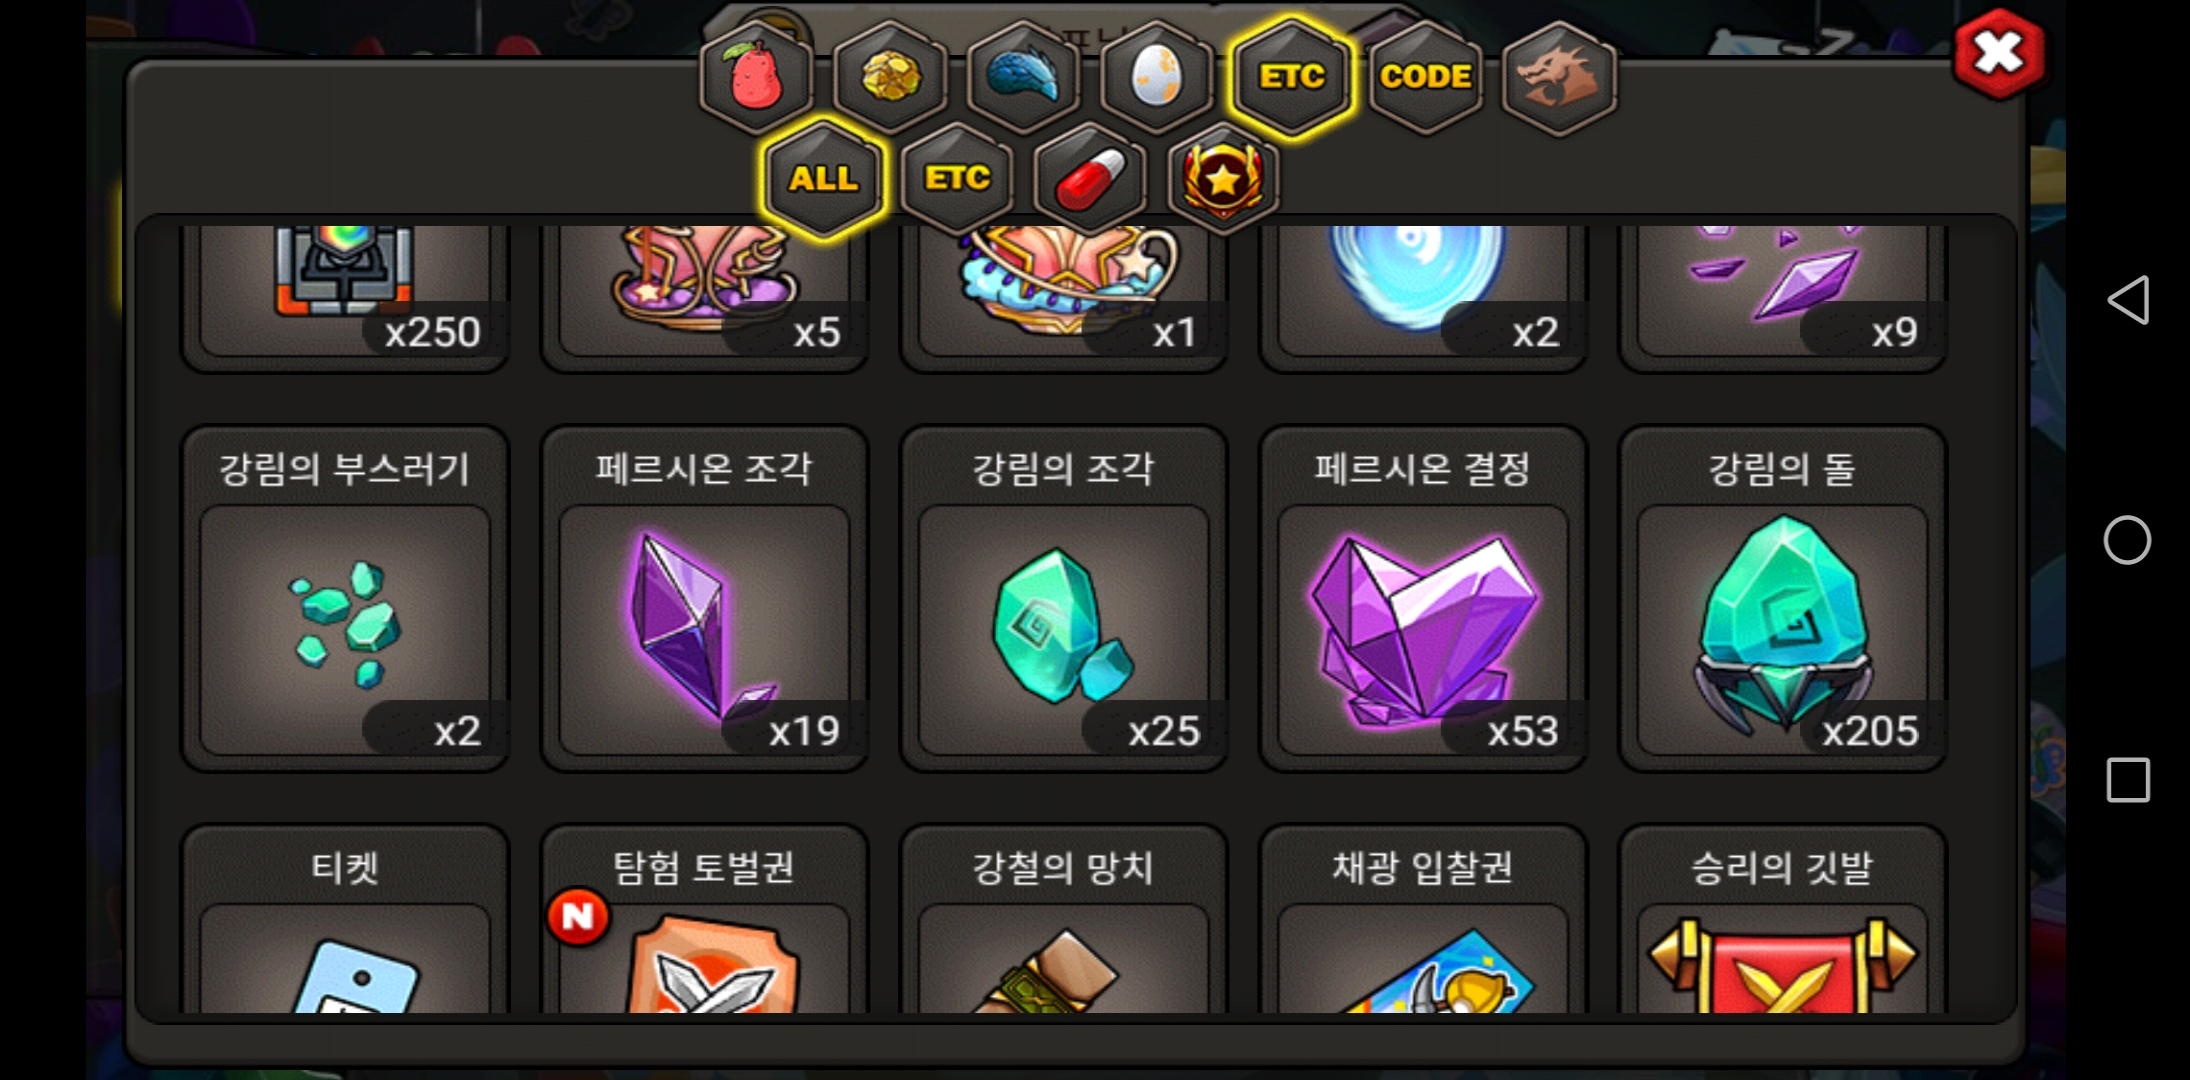Select the top-row ETC category tab
Viewport: 2190px width, 1080px height.
(x=1291, y=77)
